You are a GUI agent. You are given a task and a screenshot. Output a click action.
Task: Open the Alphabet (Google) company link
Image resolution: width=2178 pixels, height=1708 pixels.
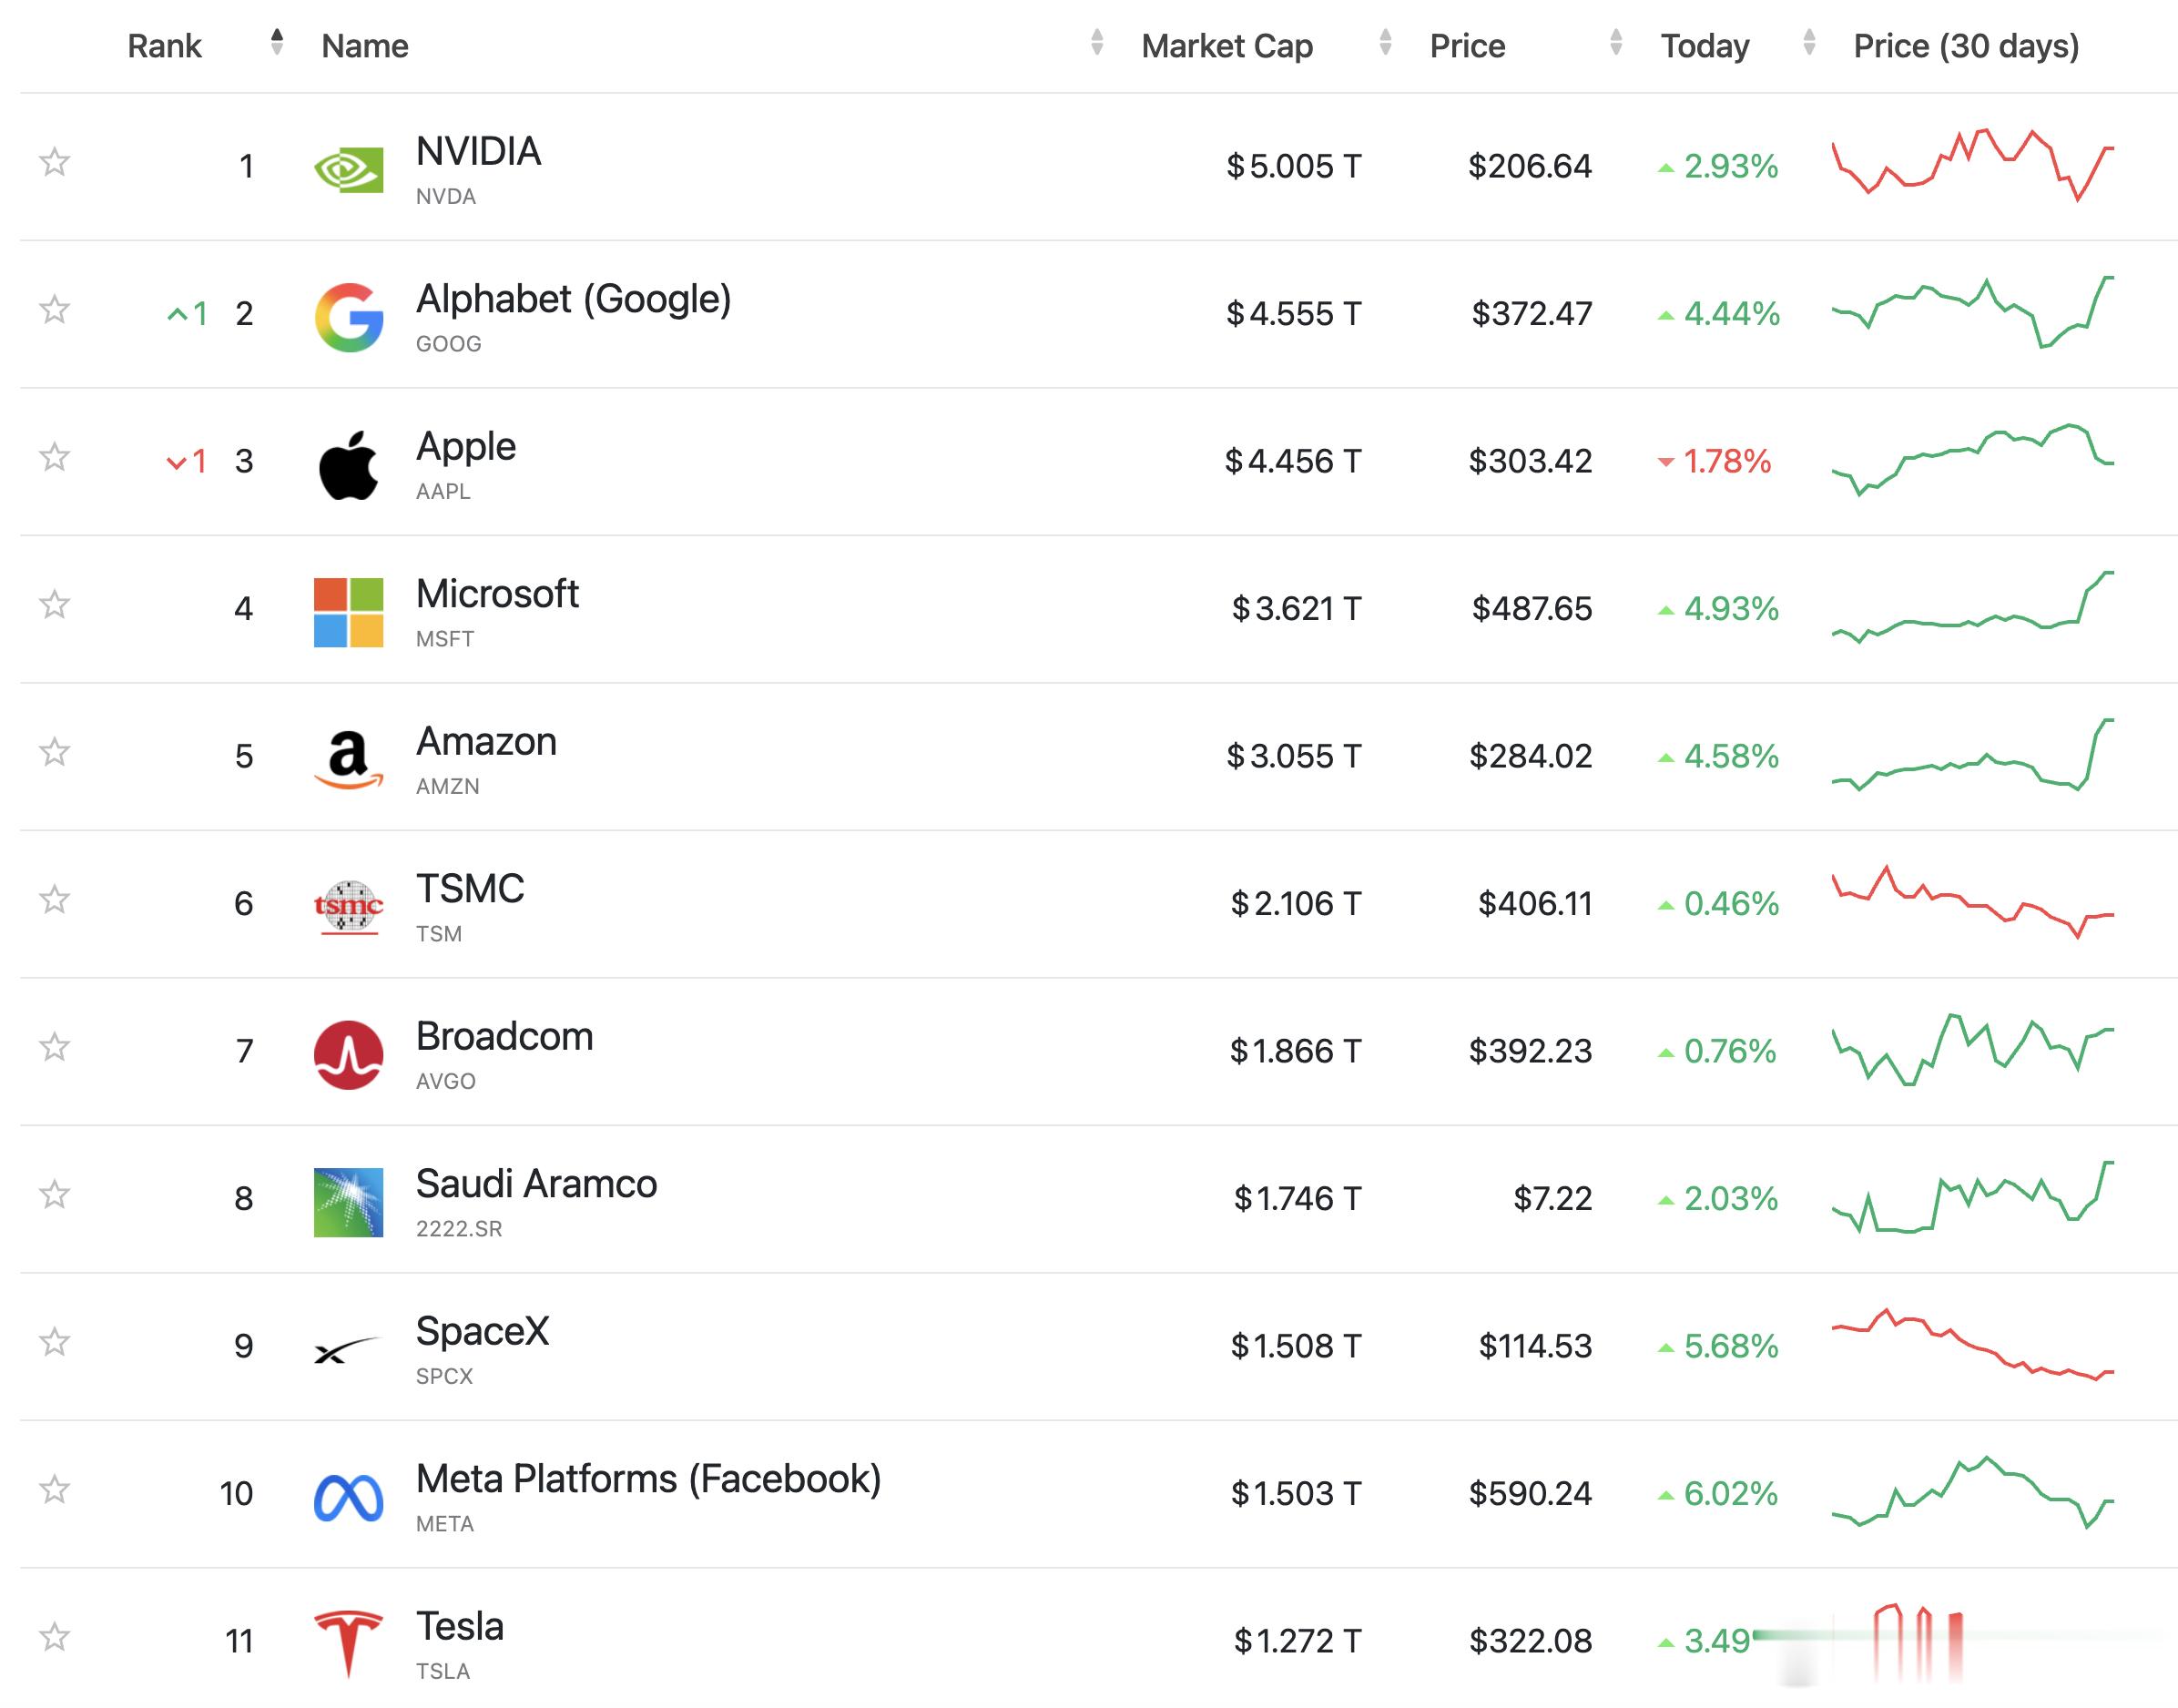tap(573, 299)
